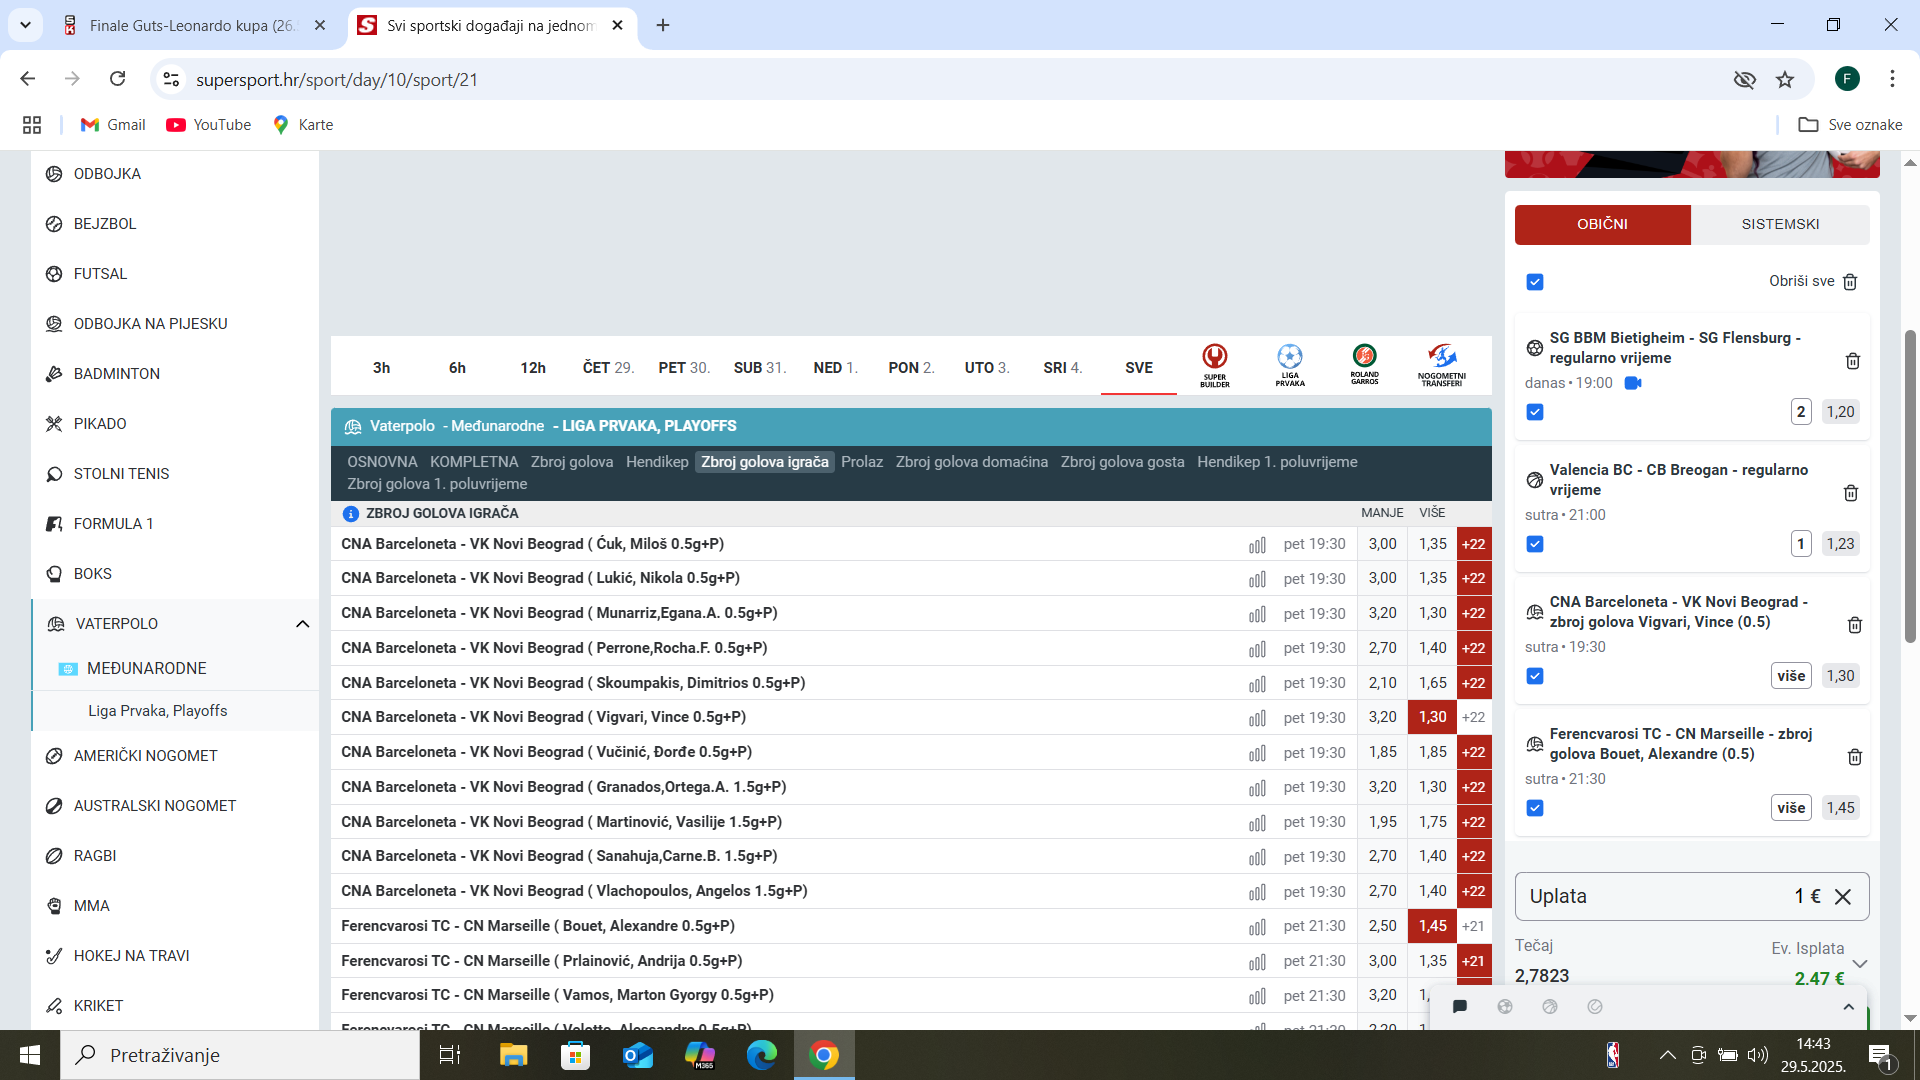Expand +21 more markets for Prlainović, Andrija
Viewport: 1920px width, 1080px height.
[x=1474, y=961]
